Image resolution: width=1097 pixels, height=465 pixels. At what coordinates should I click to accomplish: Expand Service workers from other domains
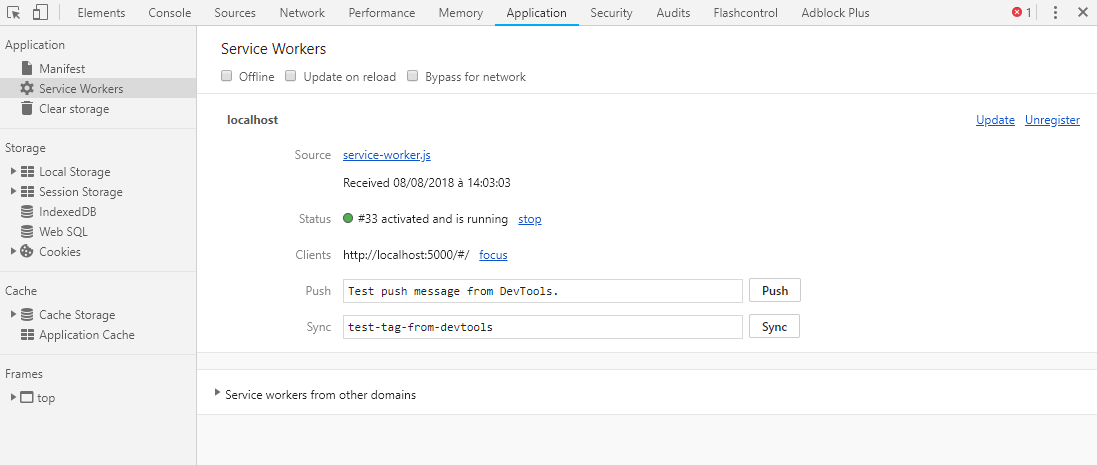[x=218, y=394]
